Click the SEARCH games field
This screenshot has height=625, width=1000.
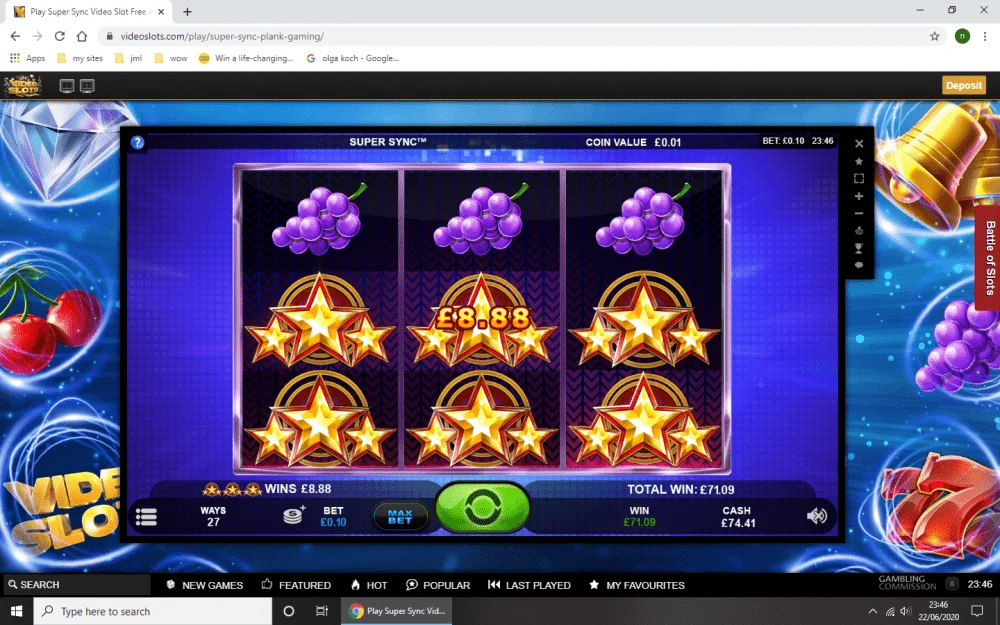pos(77,585)
